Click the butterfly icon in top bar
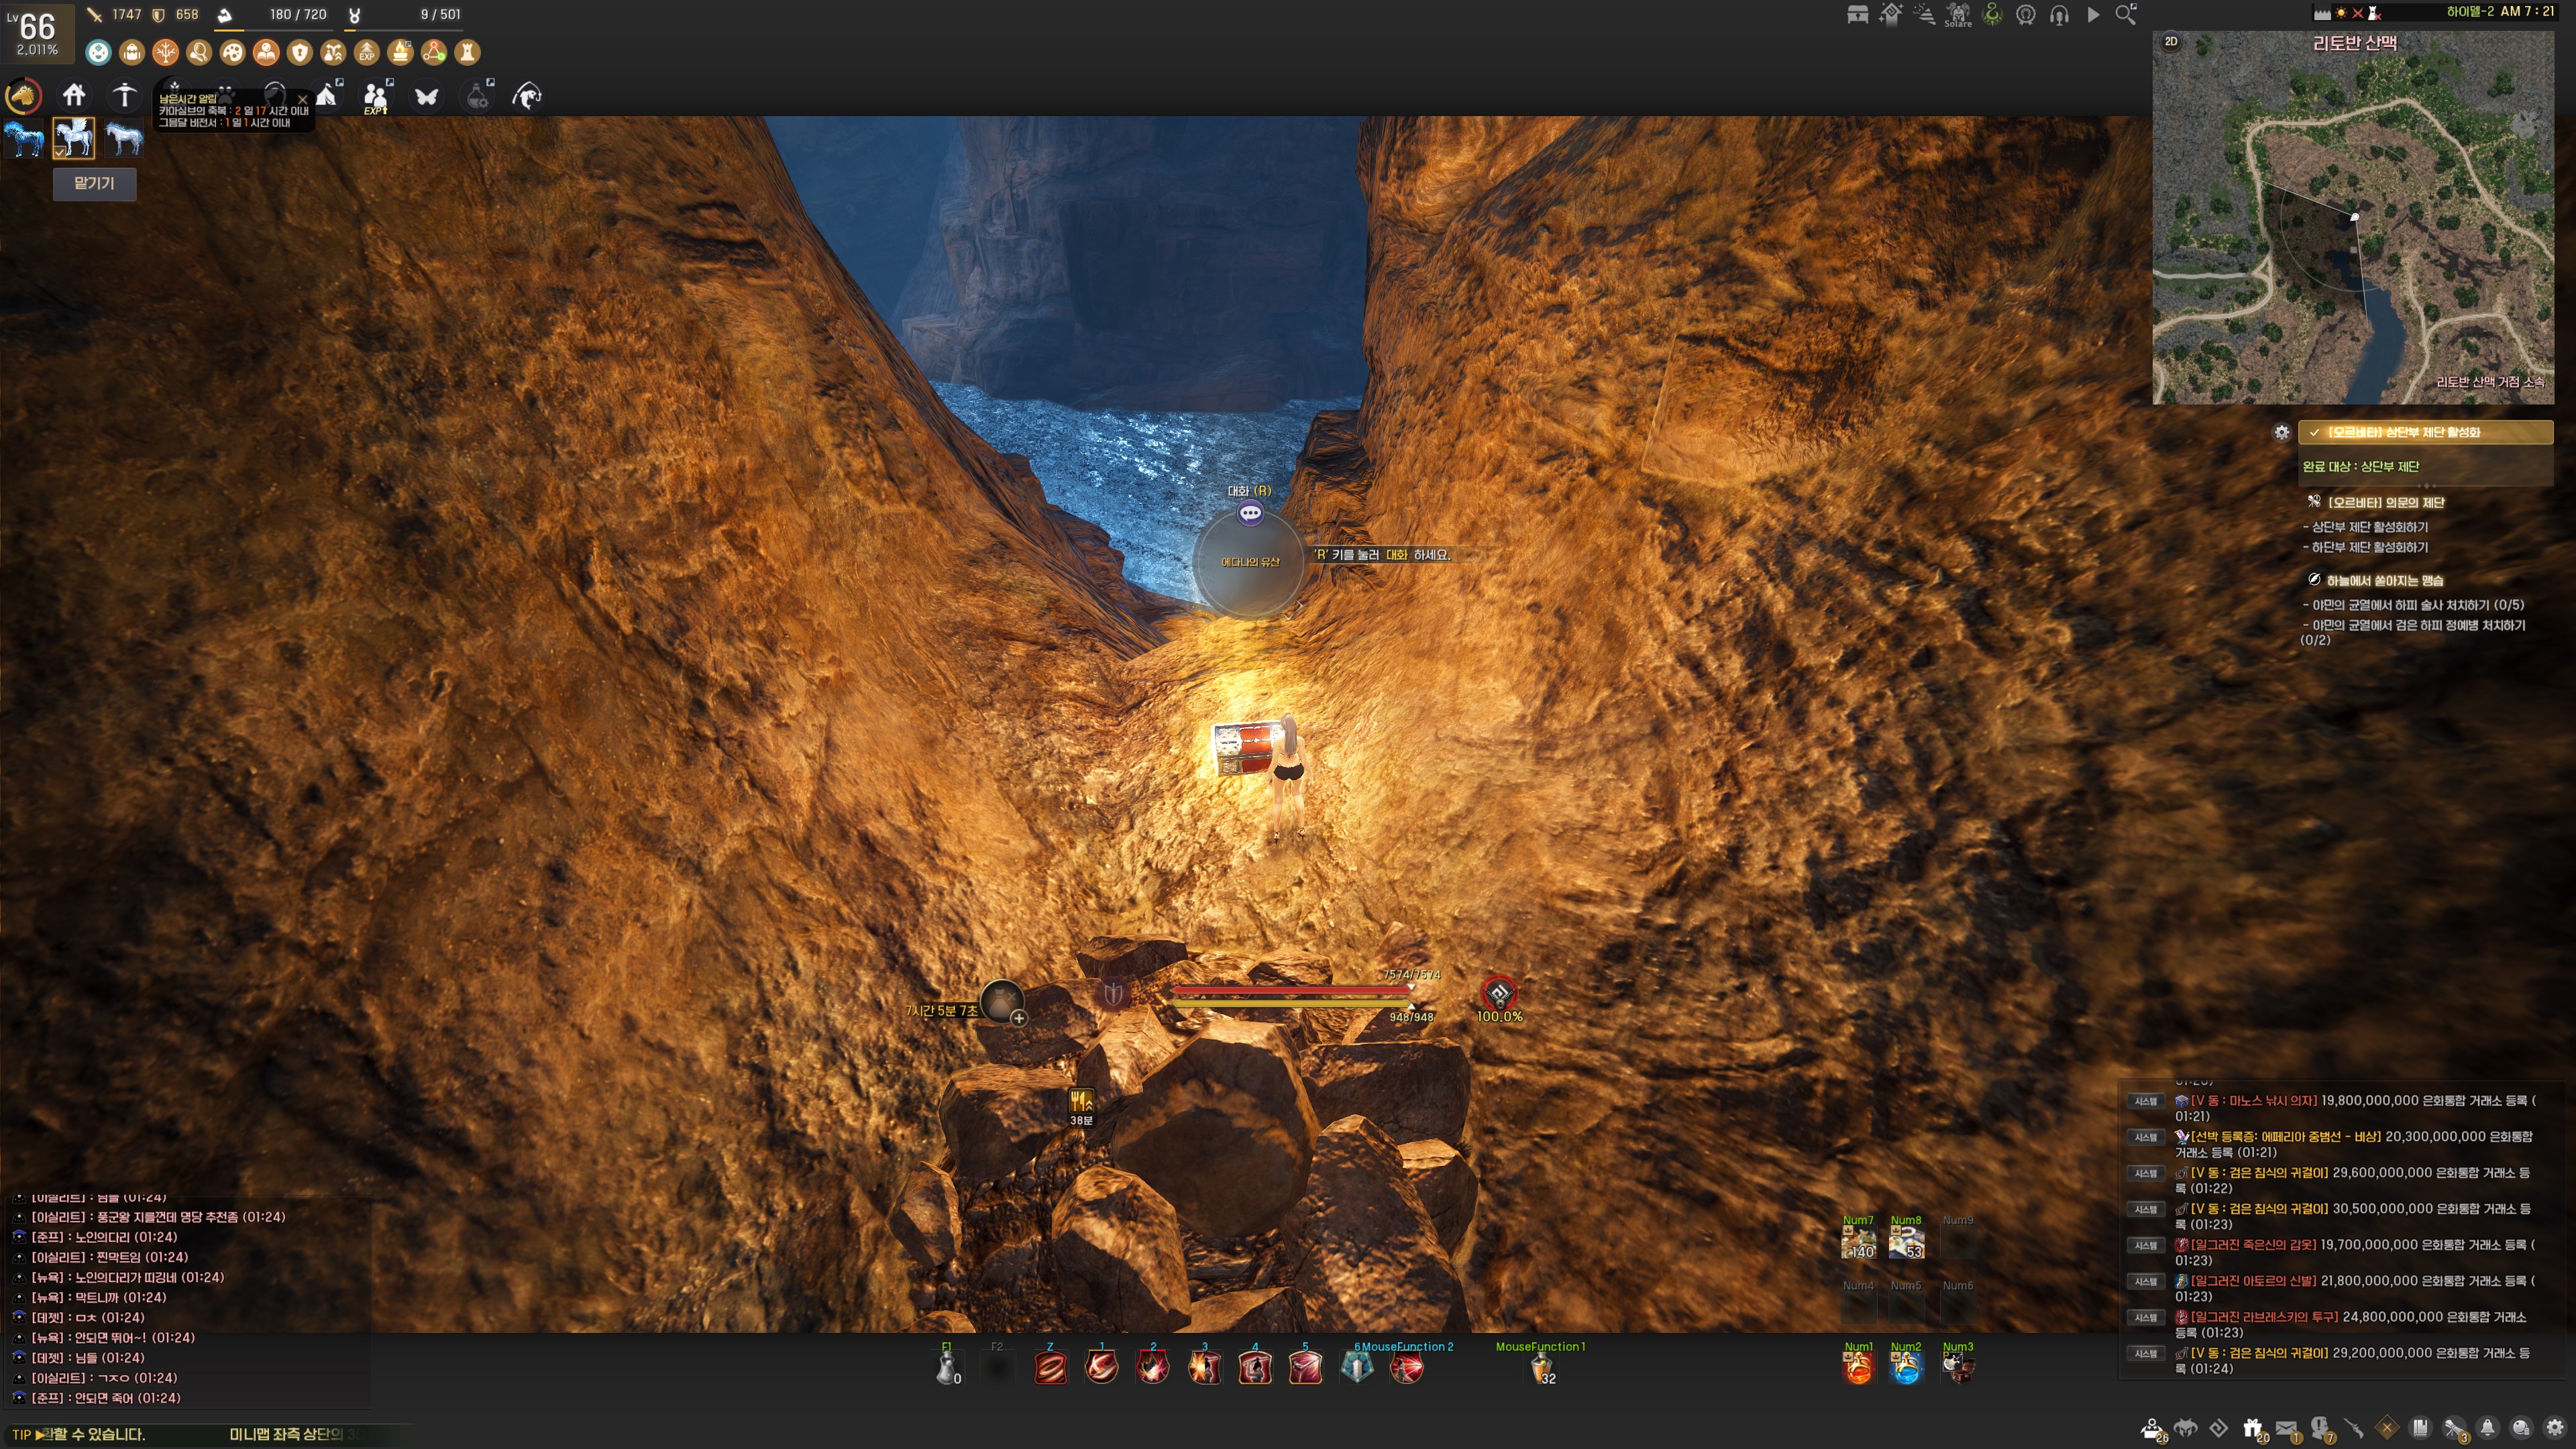2576x1449 pixels. tap(427, 97)
